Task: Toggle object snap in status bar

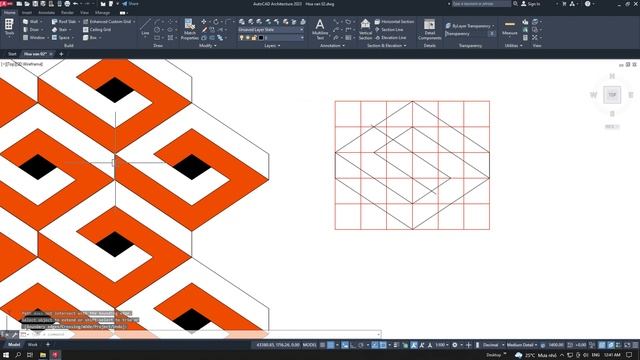Action: [383, 345]
